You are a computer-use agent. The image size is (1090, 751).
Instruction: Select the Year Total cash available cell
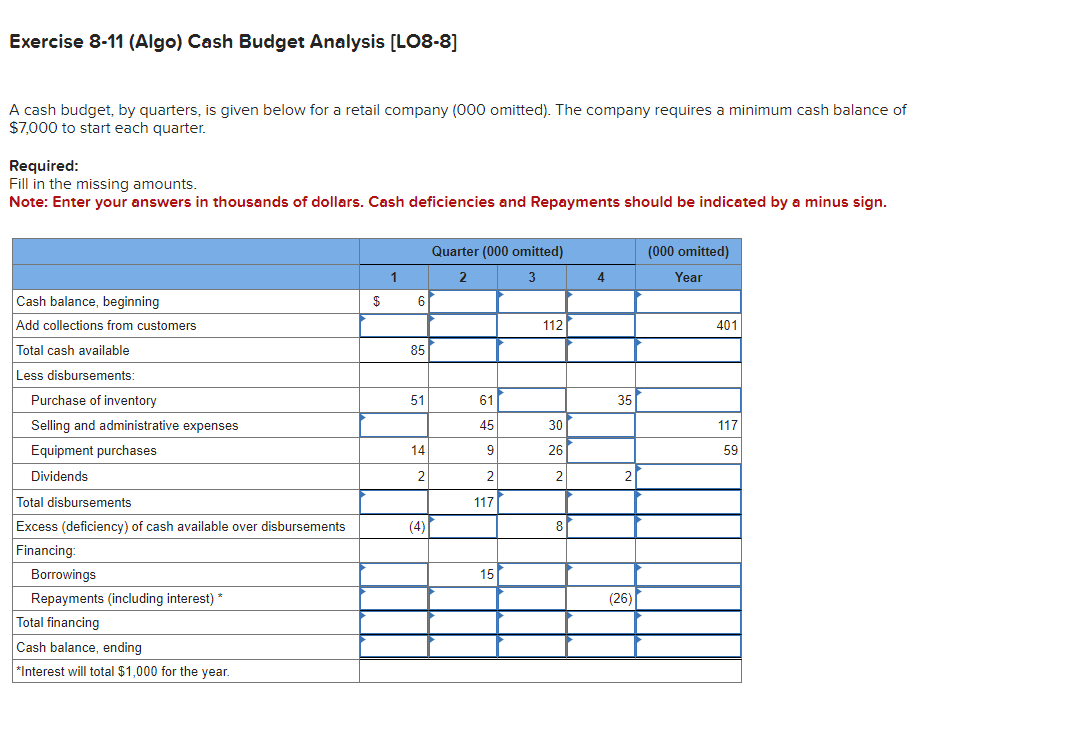click(x=688, y=350)
